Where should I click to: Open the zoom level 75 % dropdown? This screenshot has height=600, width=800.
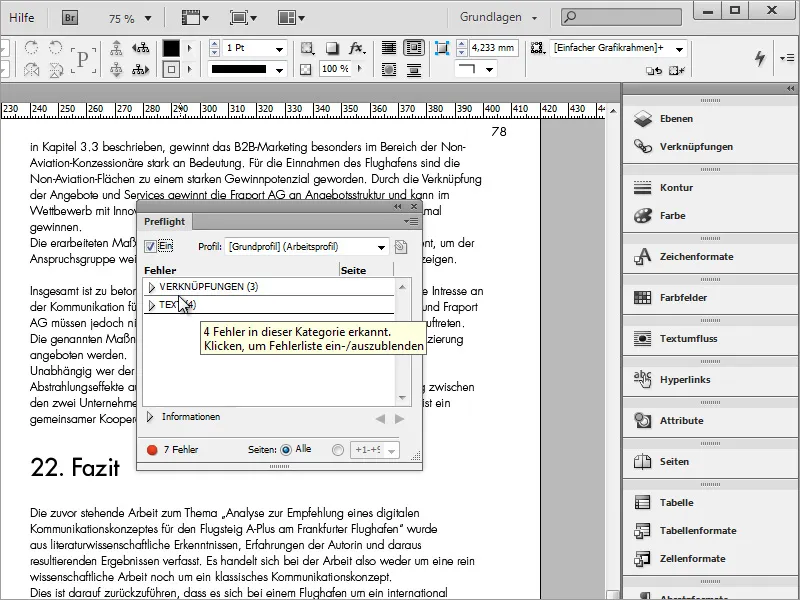(148, 19)
